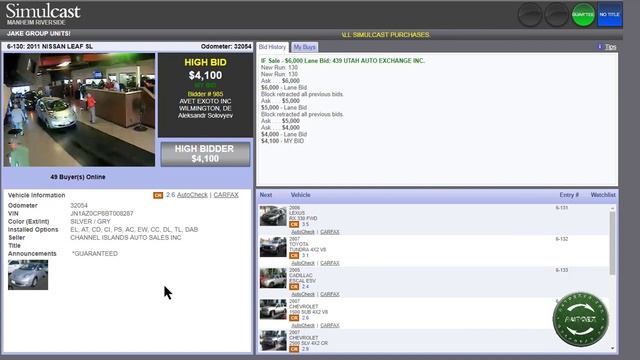Click the HIGH BID $4,100 amount

pyautogui.click(x=205, y=76)
